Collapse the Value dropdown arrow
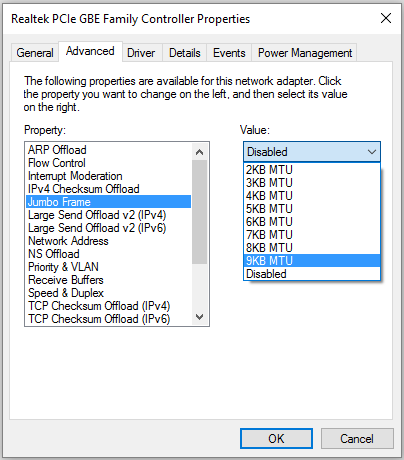The image size is (404, 460). [372, 152]
